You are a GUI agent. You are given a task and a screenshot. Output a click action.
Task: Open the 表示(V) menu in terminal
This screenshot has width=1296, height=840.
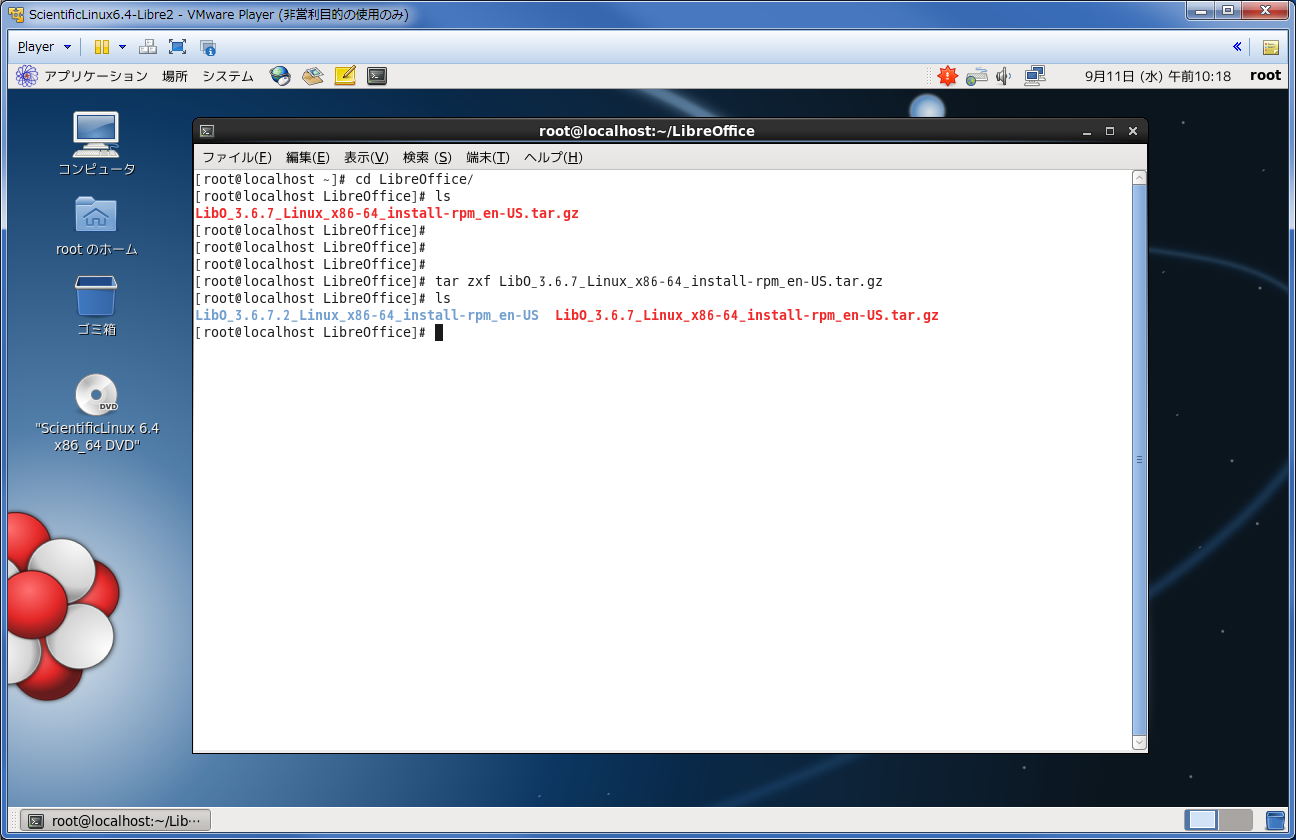pyautogui.click(x=366, y=158)
